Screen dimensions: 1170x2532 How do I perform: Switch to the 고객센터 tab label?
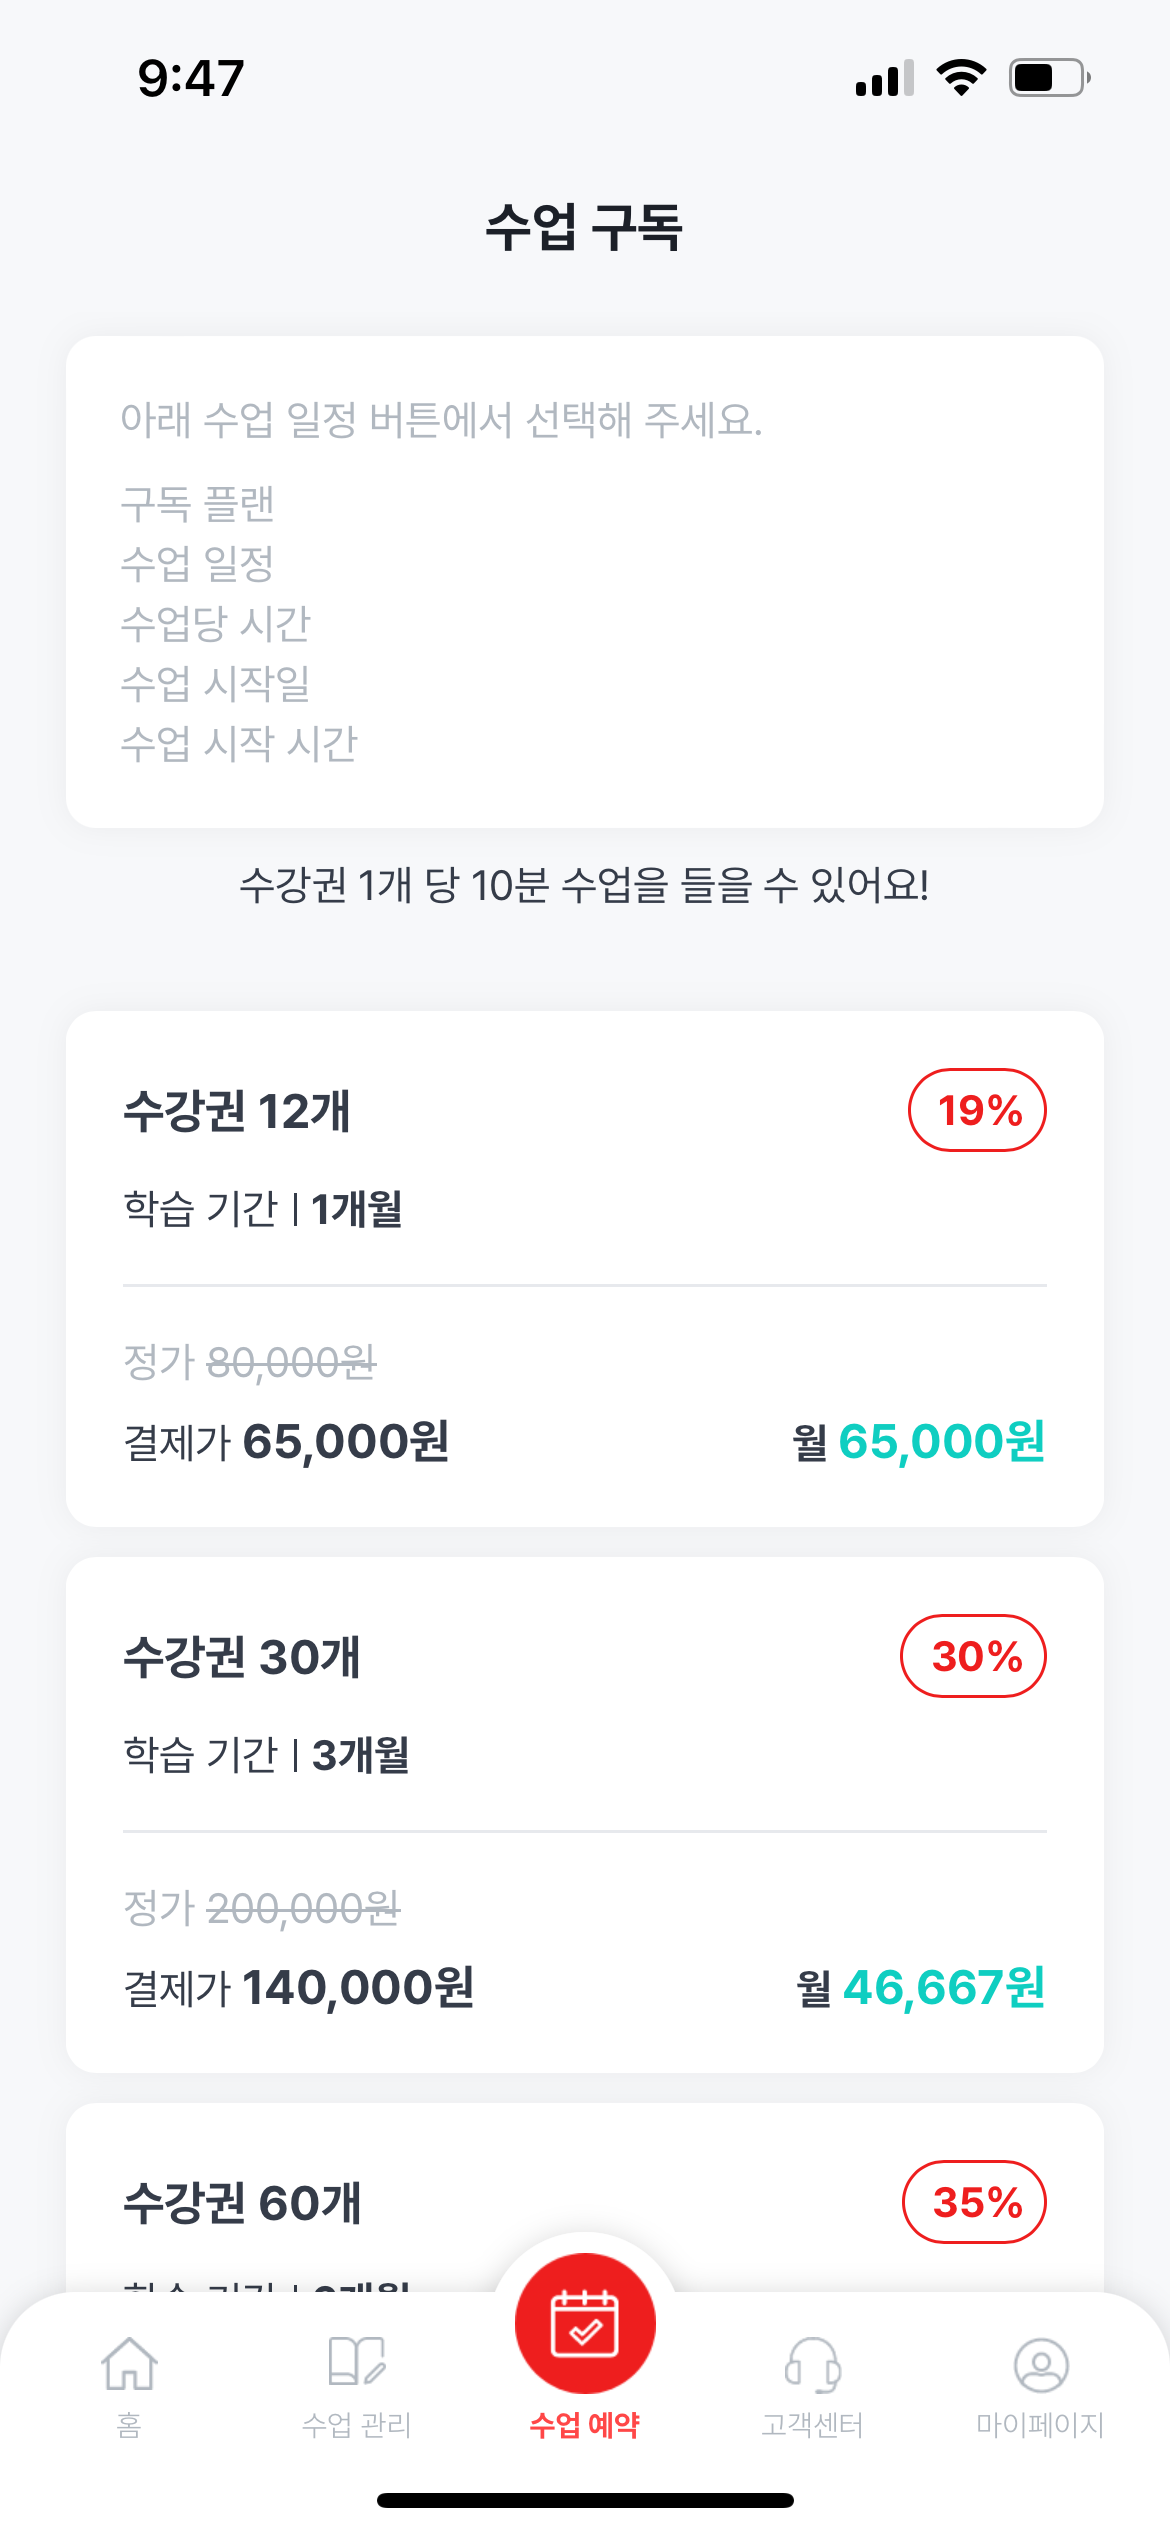[x=812, y=2424]
